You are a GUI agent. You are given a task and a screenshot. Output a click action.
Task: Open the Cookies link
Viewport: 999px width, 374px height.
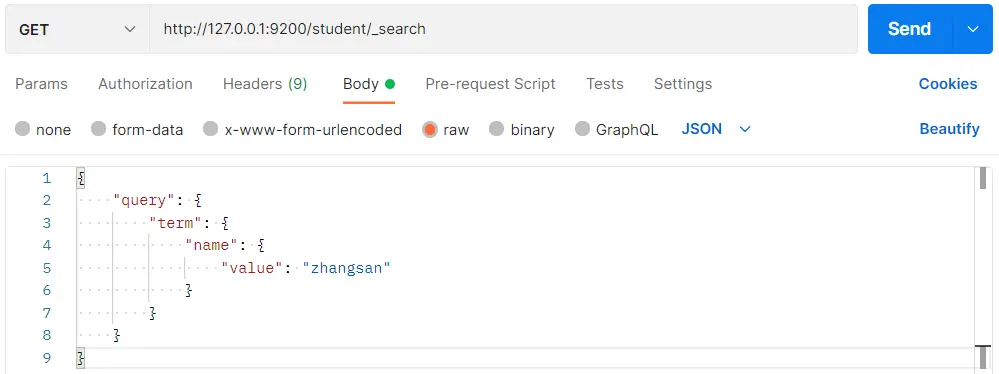click(948, 84)
